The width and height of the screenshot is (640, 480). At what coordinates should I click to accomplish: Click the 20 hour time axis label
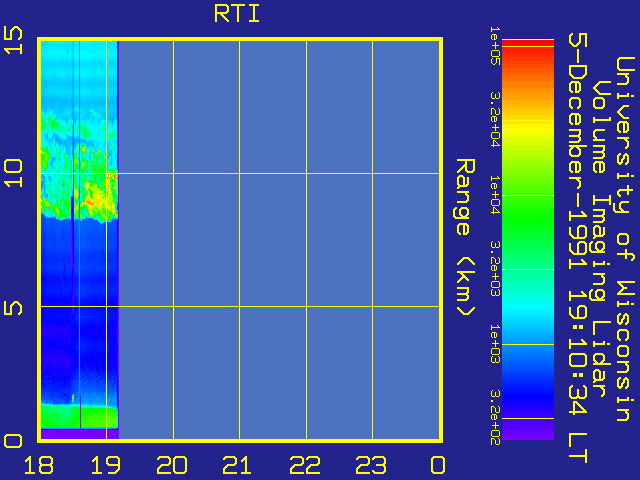[172, 465]
